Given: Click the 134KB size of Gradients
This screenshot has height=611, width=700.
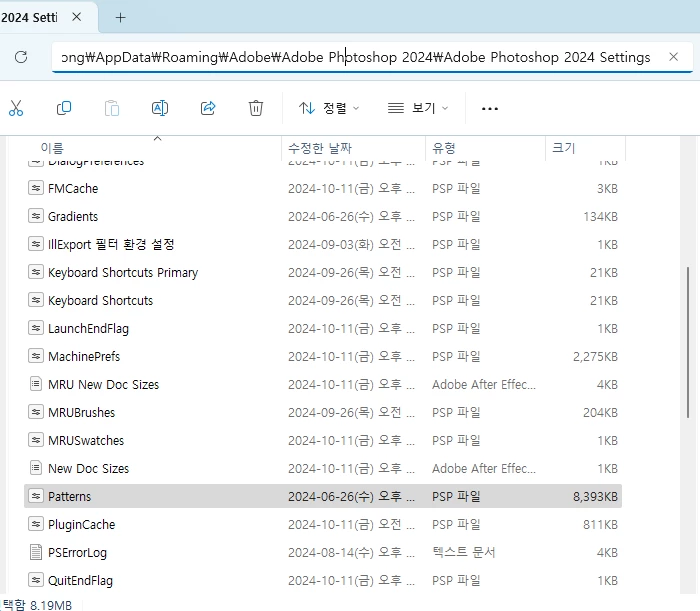Looking at the screenshot, I should pyautogui.click(x=600, y=216).
